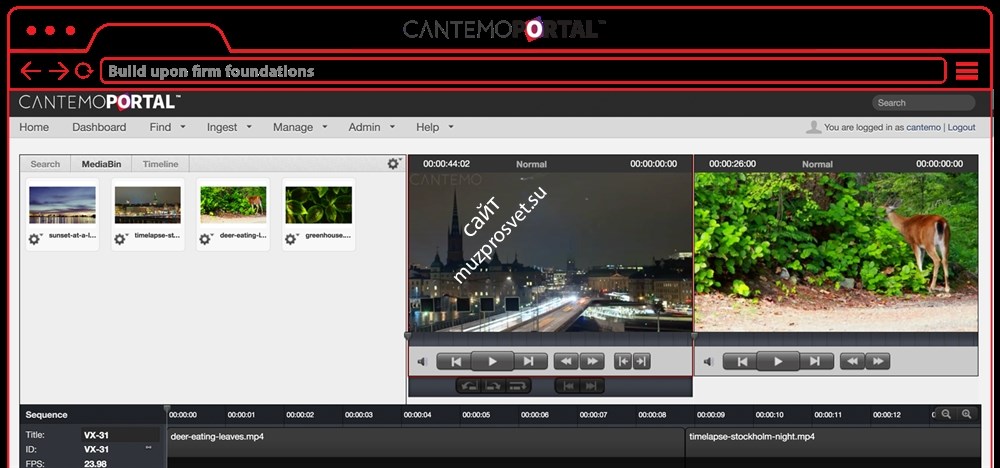This screenshot has height=468, width=1000.
Task: Skip to end in deer player
Action: point(815,362)
